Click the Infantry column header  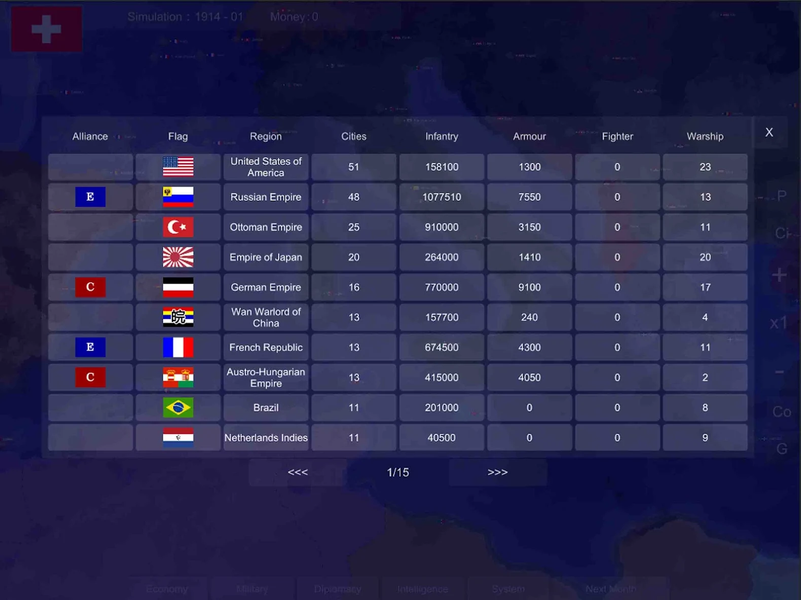pos(441,136)
